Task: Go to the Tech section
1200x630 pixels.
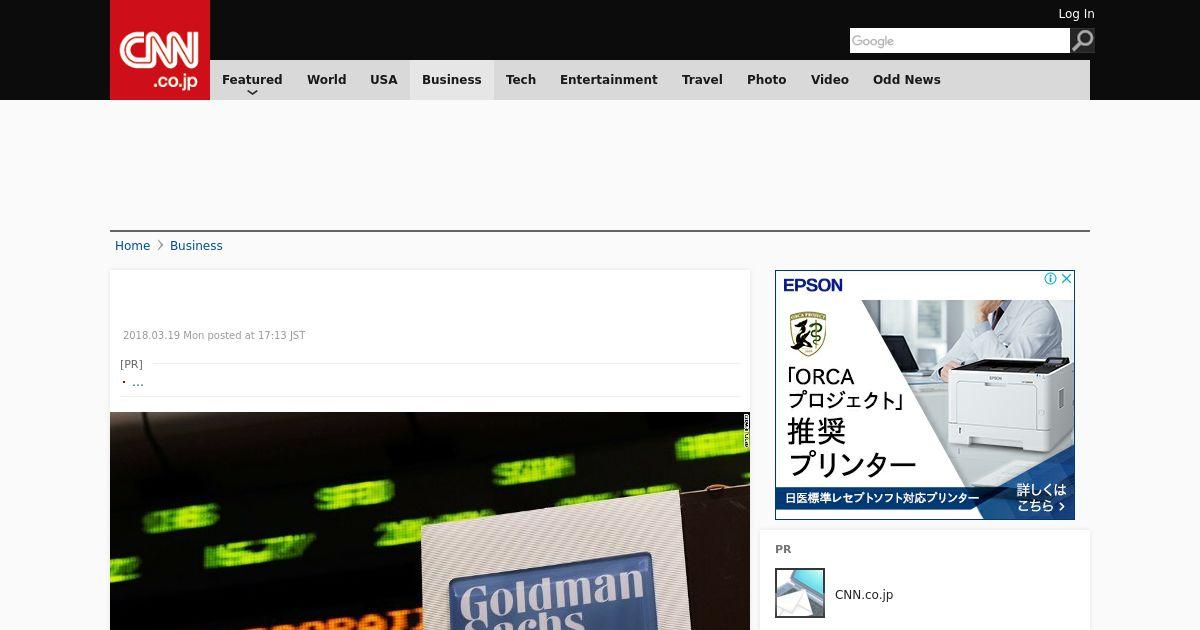Action: click(x=521, y=80)
